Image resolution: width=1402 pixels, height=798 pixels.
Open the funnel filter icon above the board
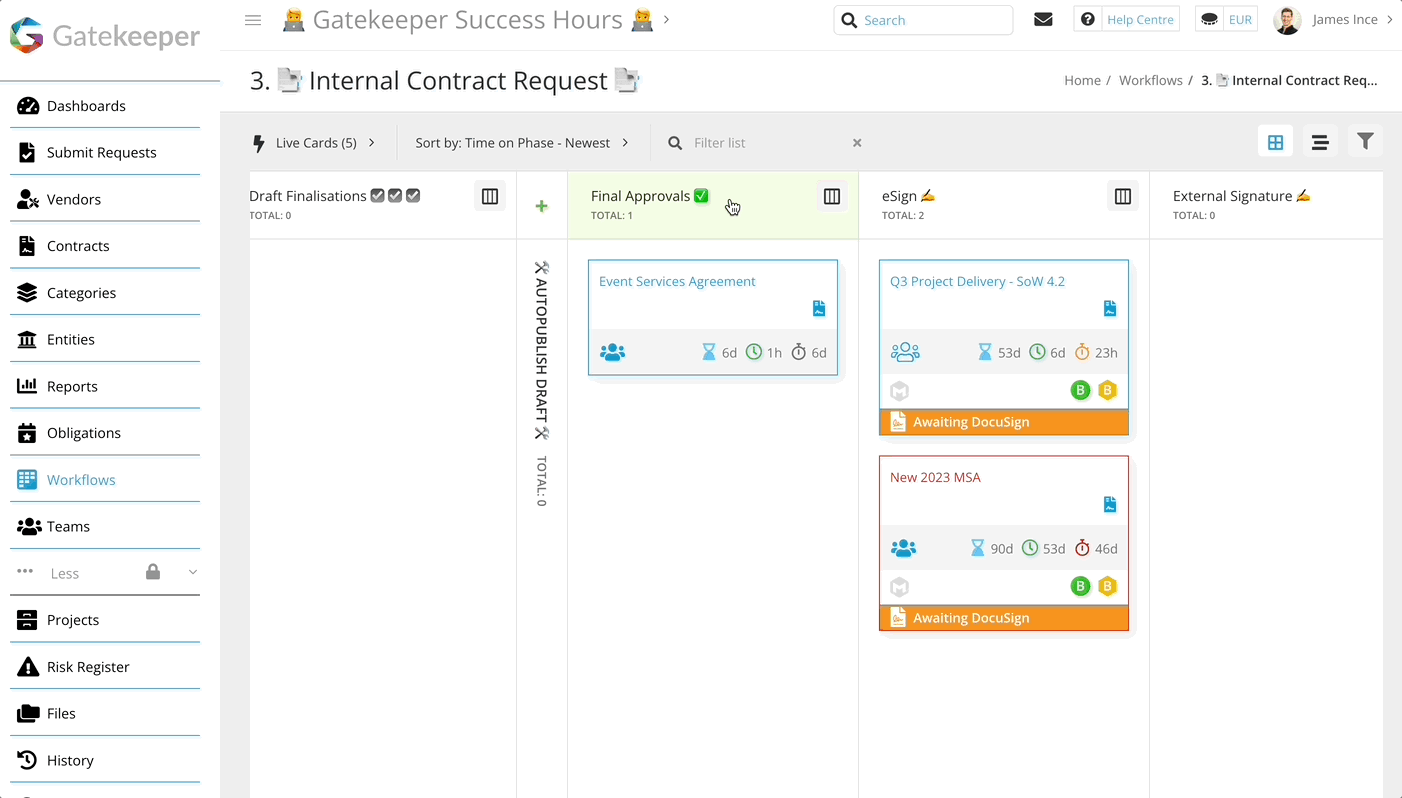[x=1365, y=141]
